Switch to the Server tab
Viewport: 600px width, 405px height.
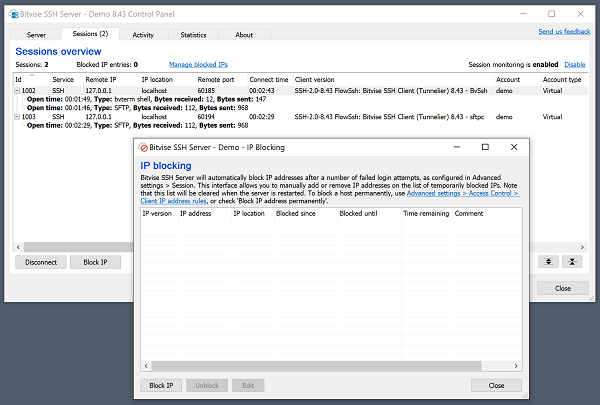(36, 35)
